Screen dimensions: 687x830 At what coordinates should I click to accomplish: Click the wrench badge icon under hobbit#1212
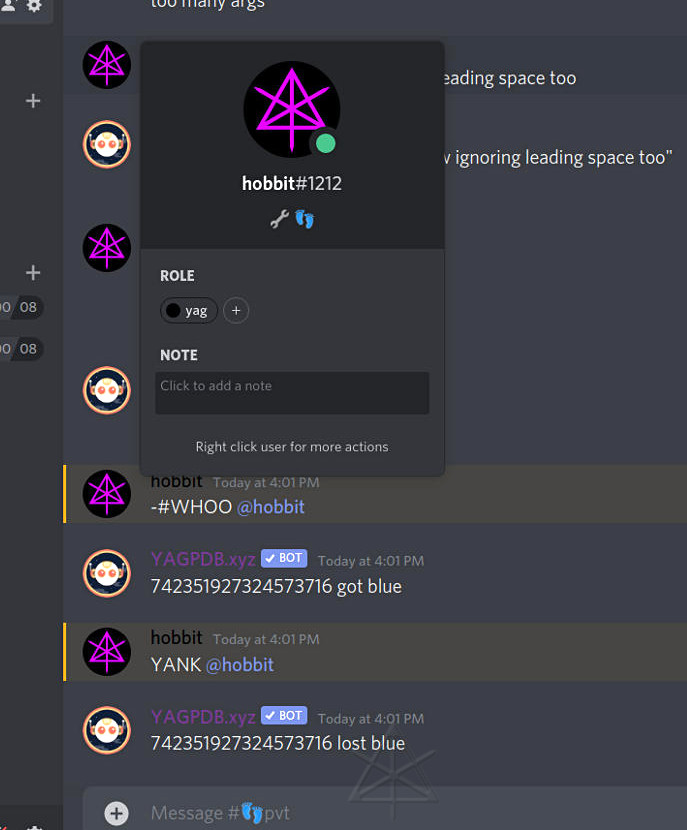pos(279,219)
